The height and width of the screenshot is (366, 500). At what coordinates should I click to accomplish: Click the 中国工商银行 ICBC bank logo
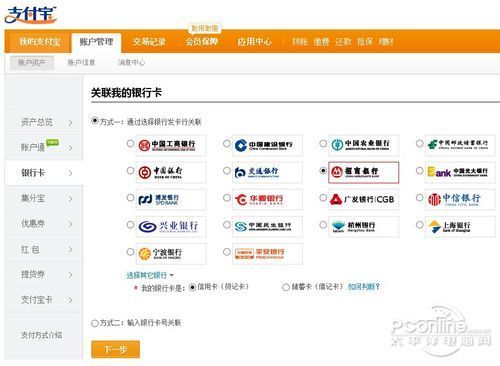tap(171, 145)
